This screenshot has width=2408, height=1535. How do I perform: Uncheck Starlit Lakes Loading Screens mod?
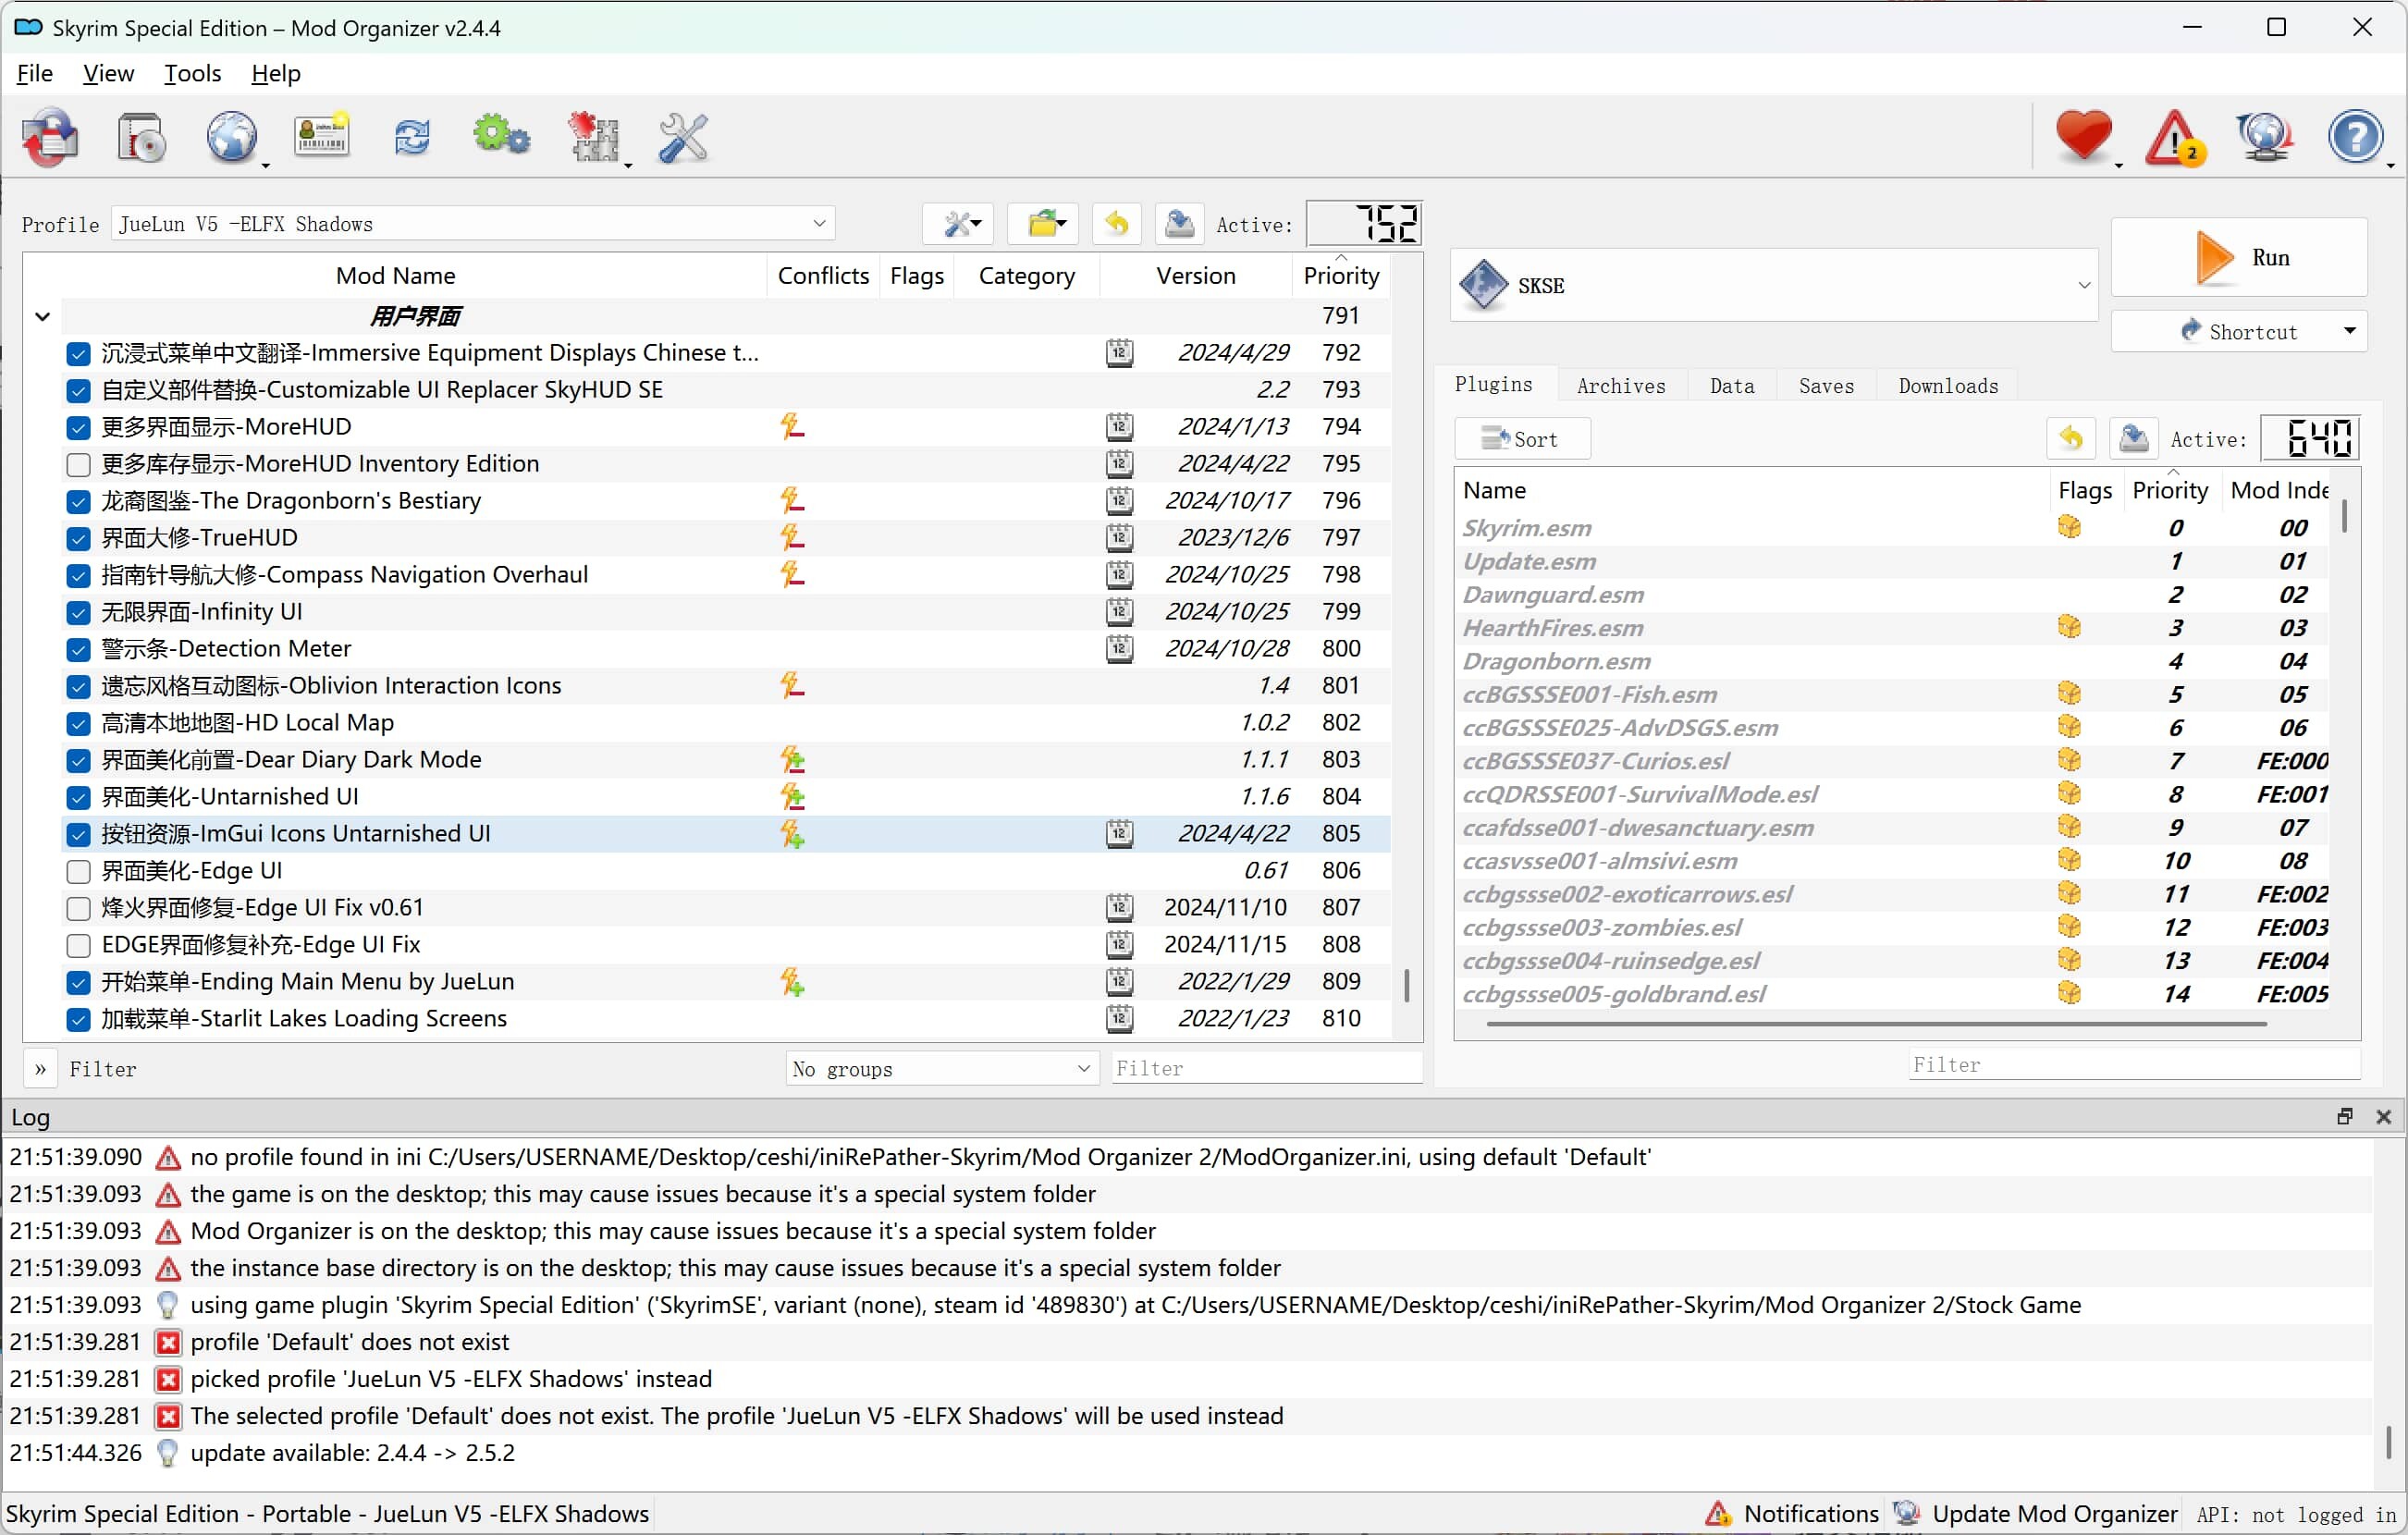pyautogui.click(x=78, y=1020)
